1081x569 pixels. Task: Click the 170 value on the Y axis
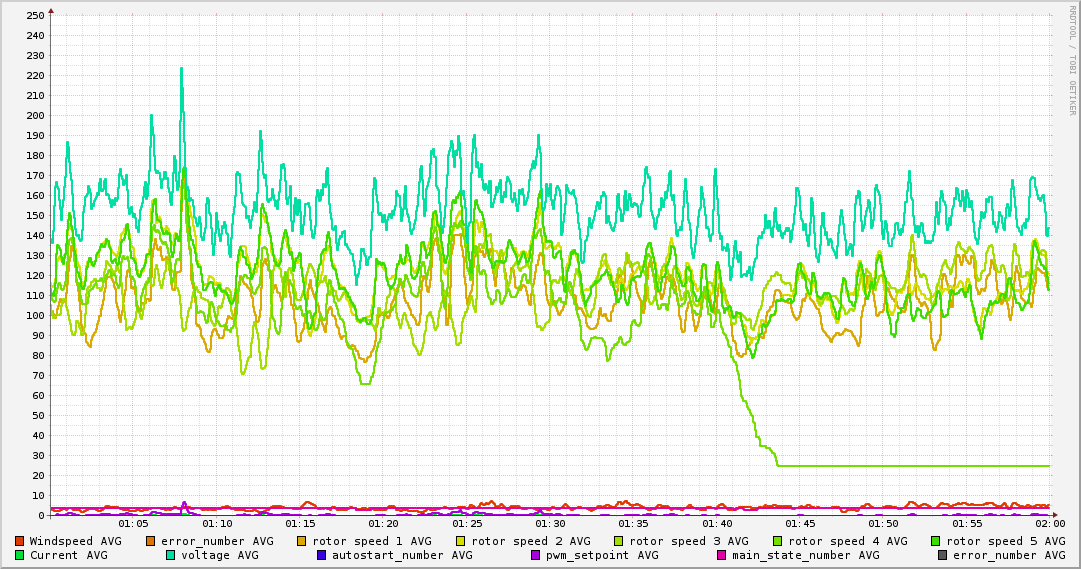pos(34,176)
